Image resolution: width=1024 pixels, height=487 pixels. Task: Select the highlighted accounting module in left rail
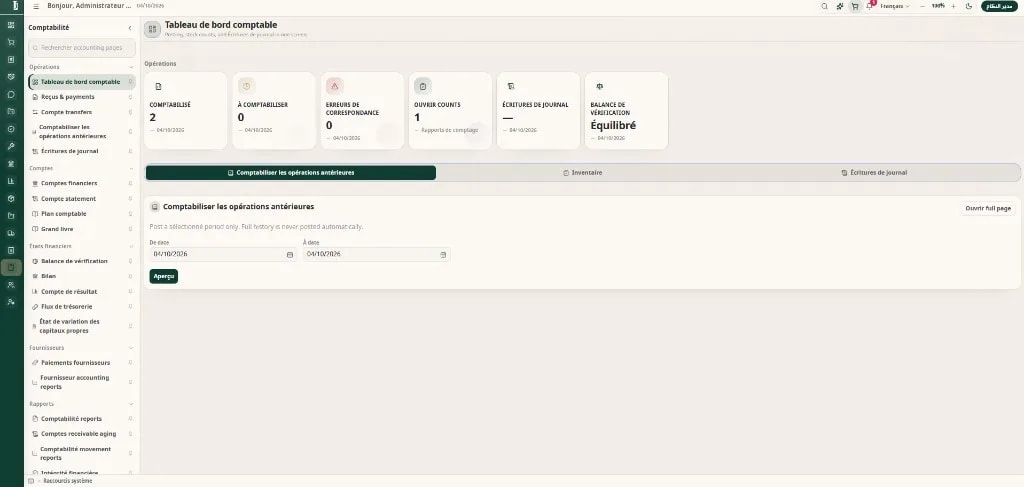pos(11,267)
